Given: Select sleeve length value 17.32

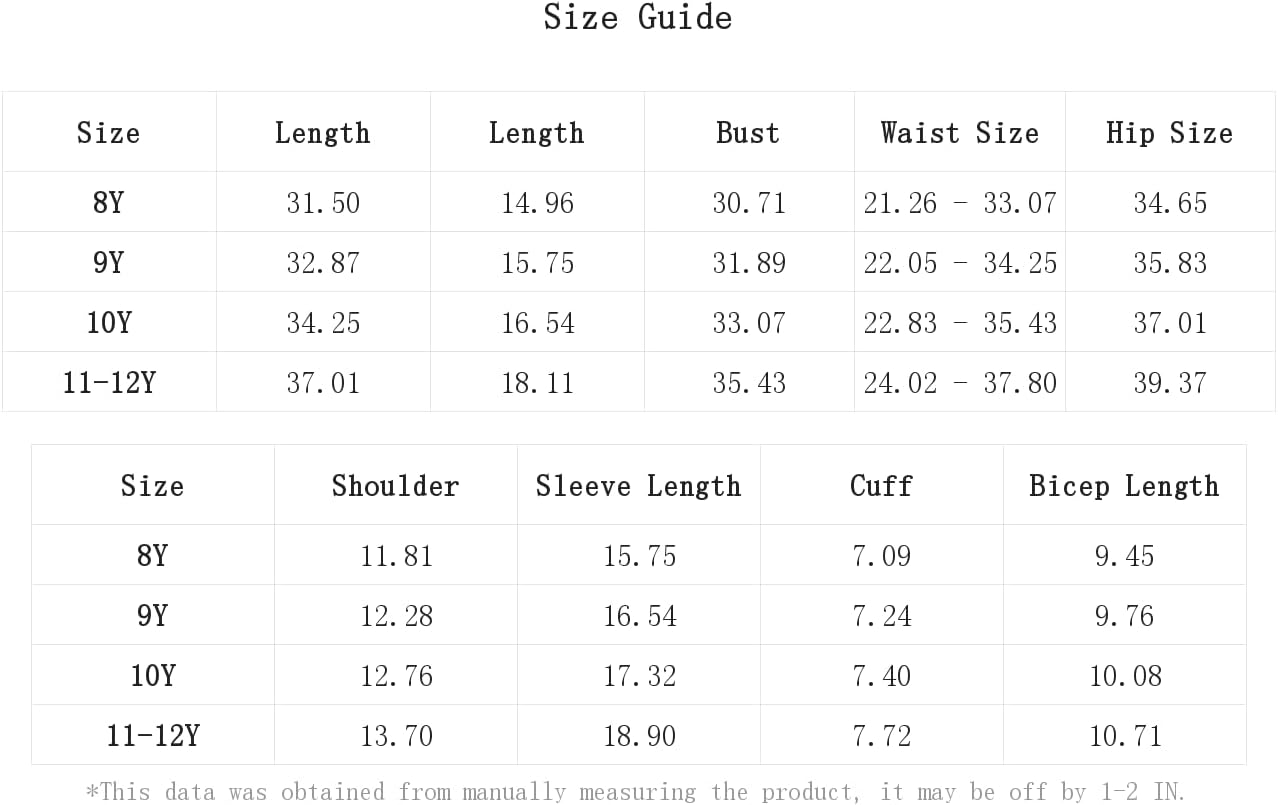Looking at the screenshot, I should 640,675.
